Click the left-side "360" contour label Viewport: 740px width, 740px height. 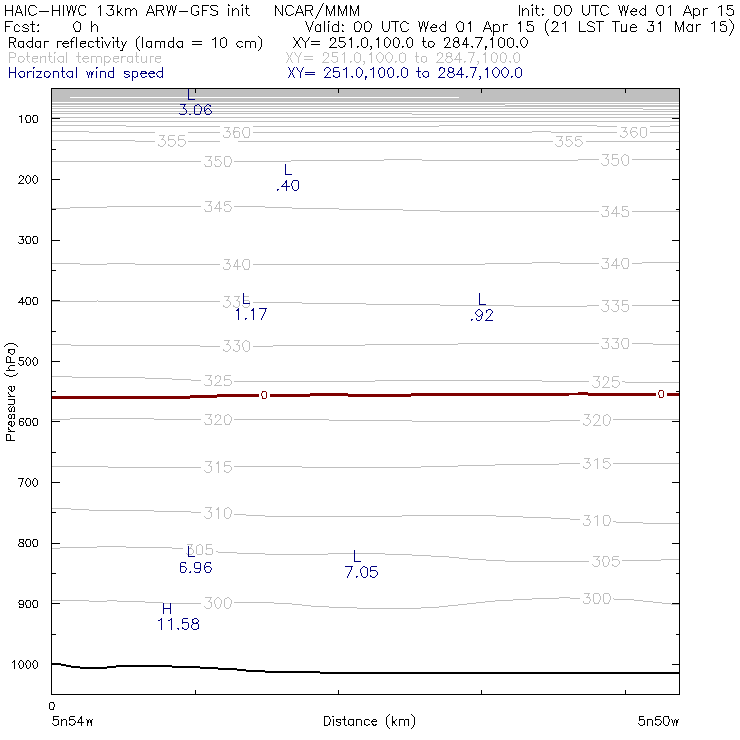[236, 133]
